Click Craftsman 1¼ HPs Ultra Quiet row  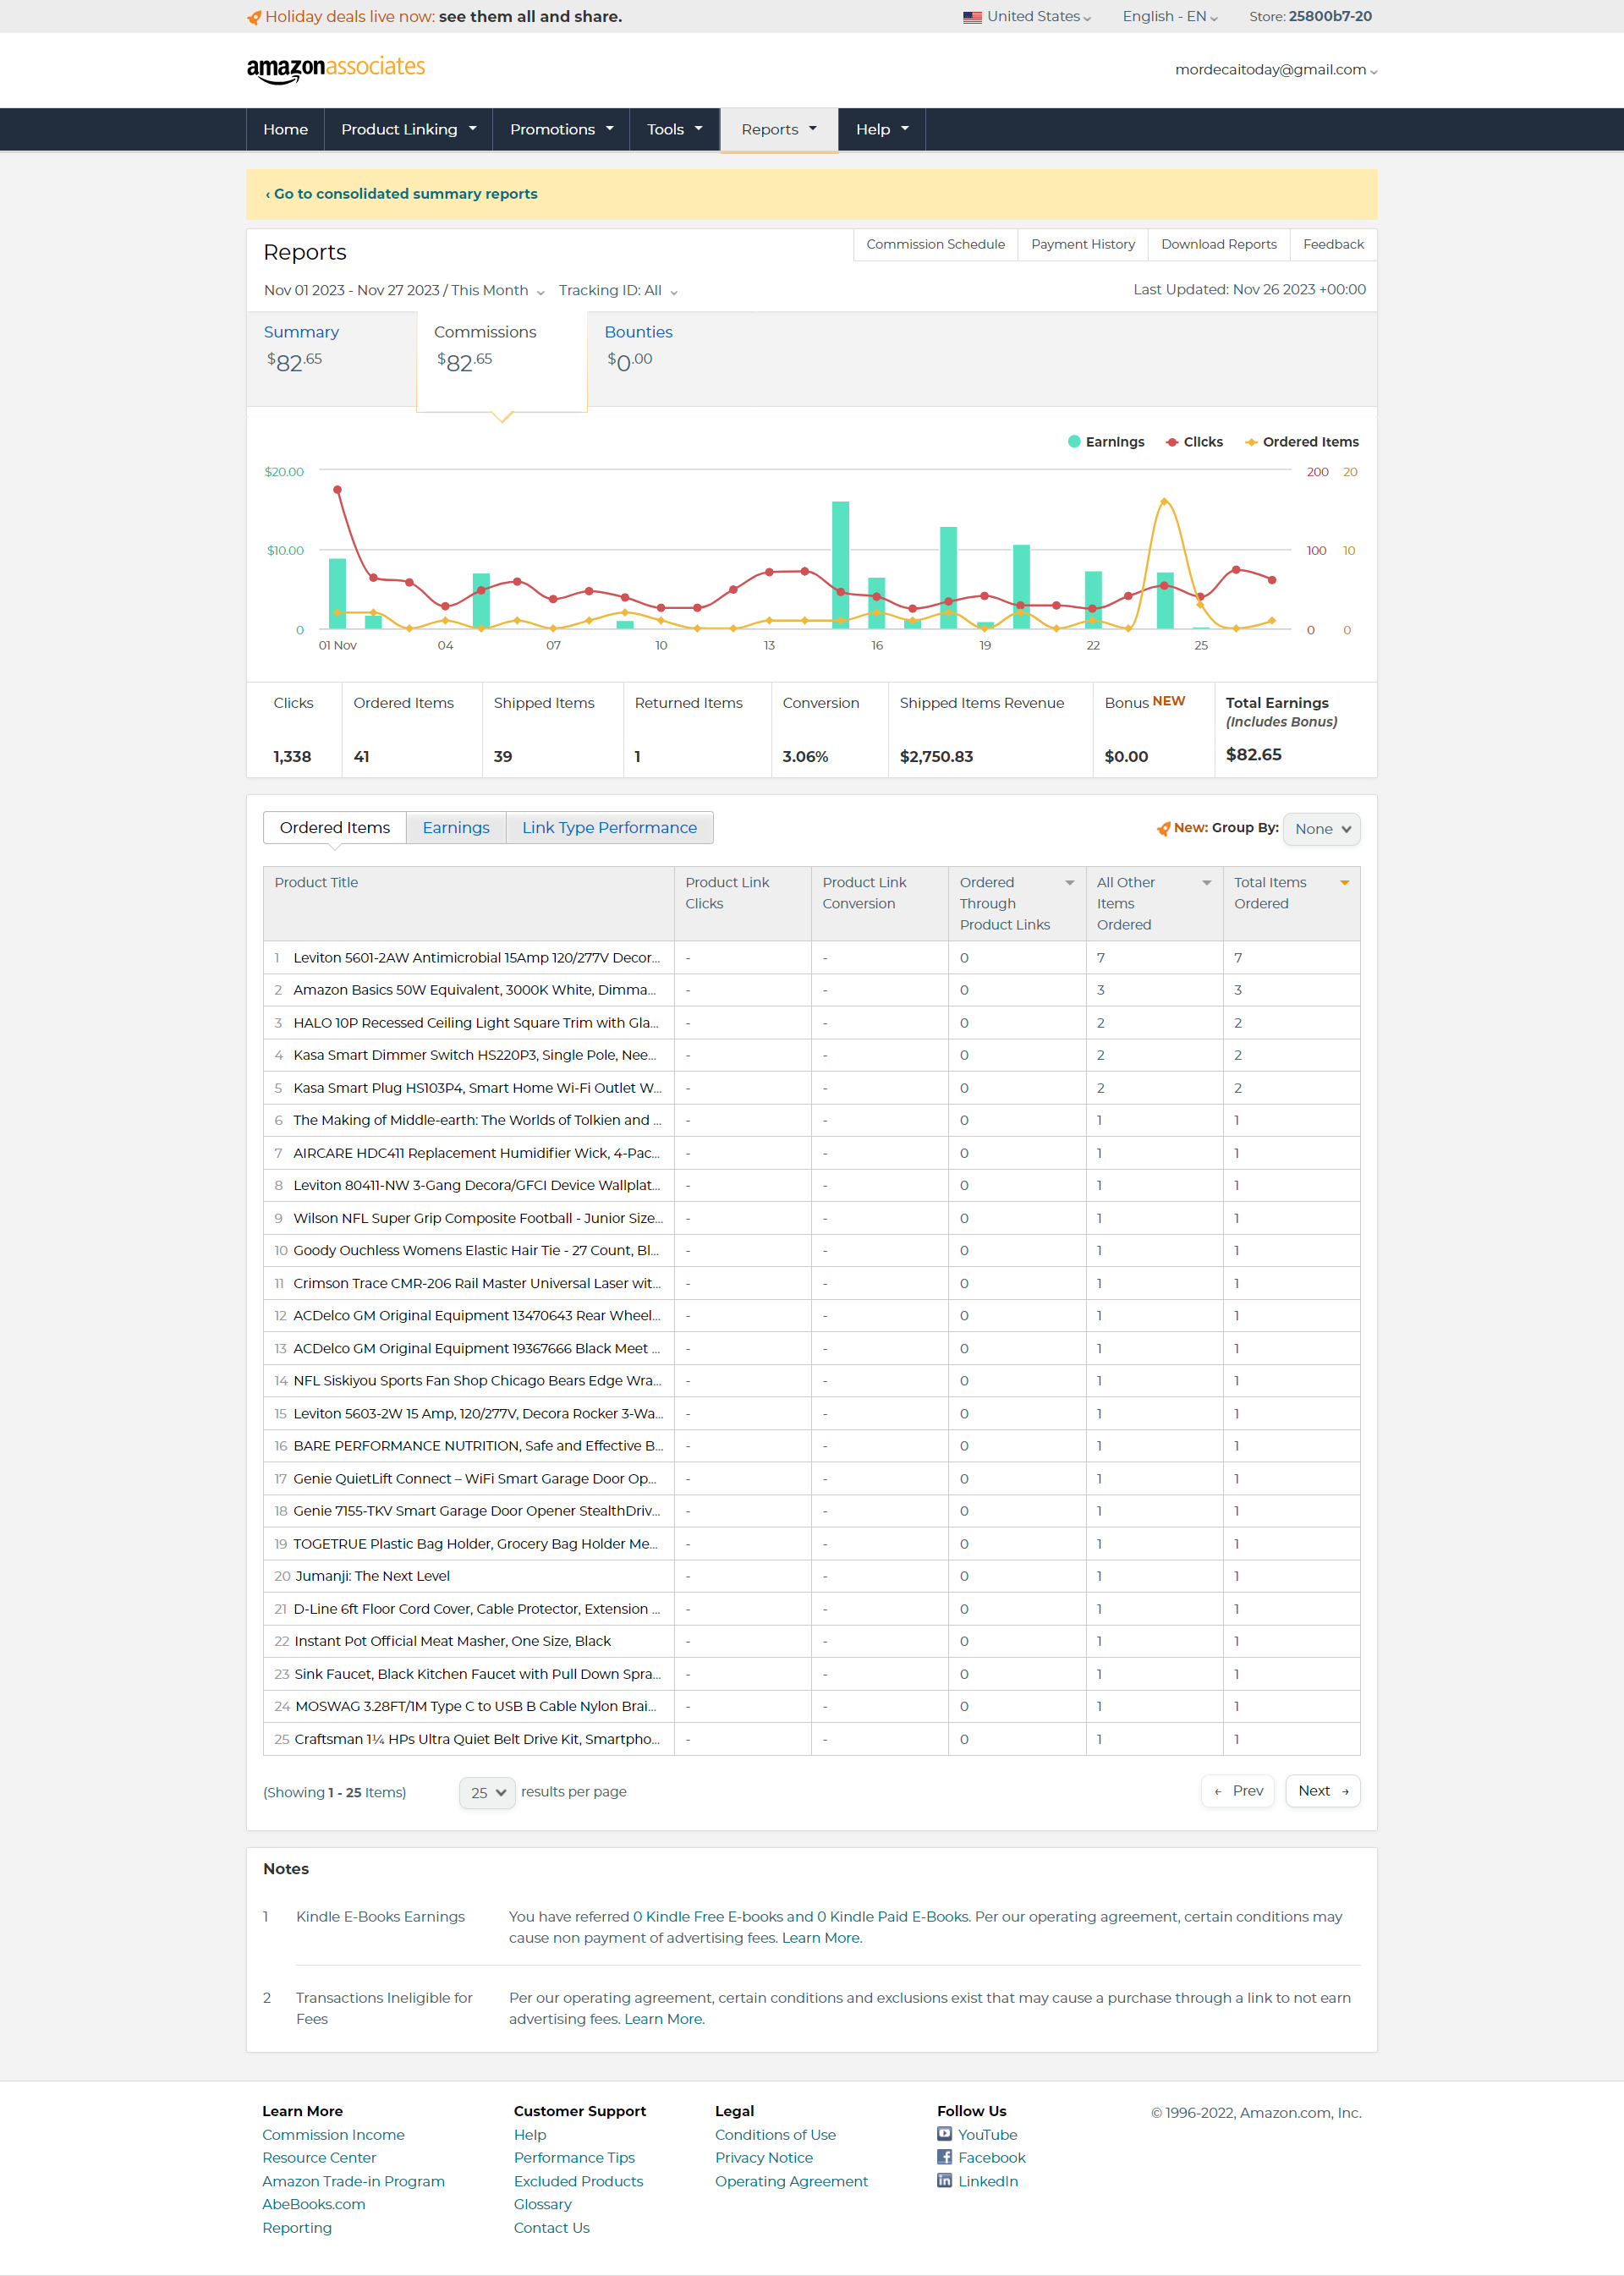[x=811, y=1739]
